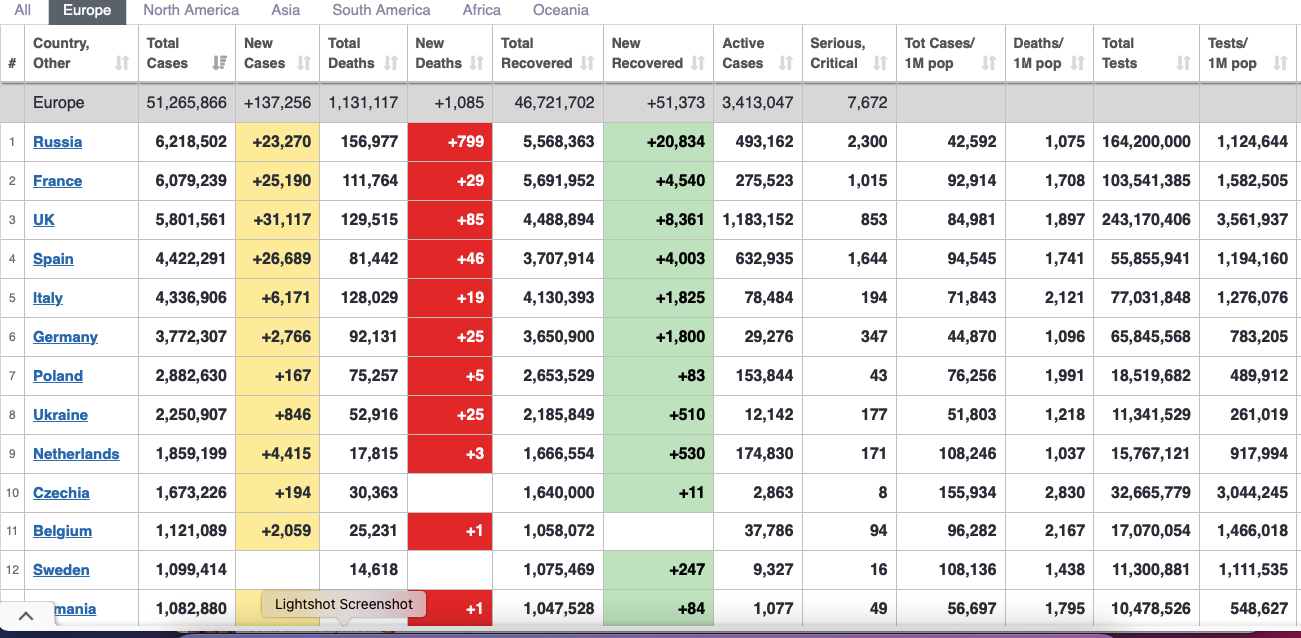Open the France country link

pos(58,181)
